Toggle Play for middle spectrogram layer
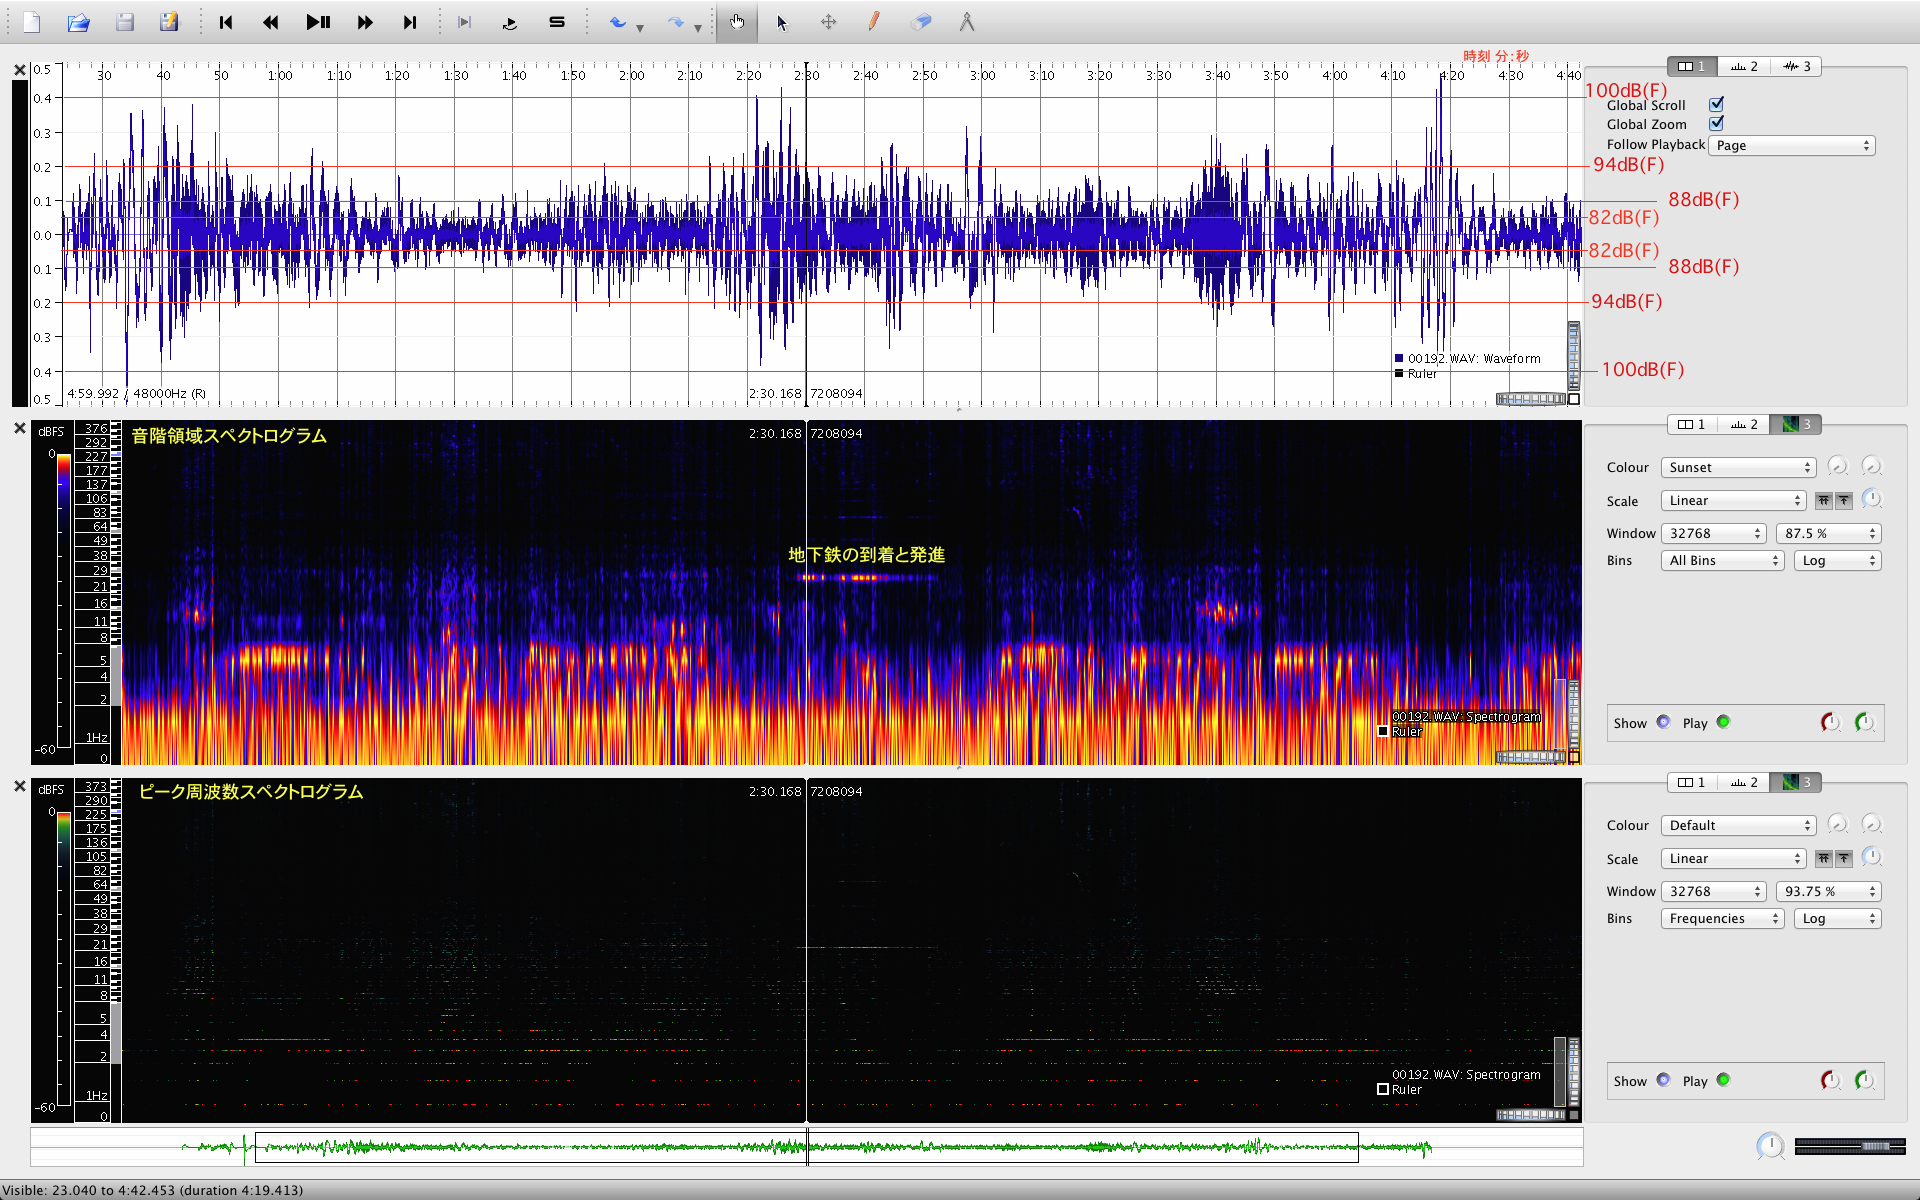Screen dimensions: 1920x1200 pos(1723,722)
